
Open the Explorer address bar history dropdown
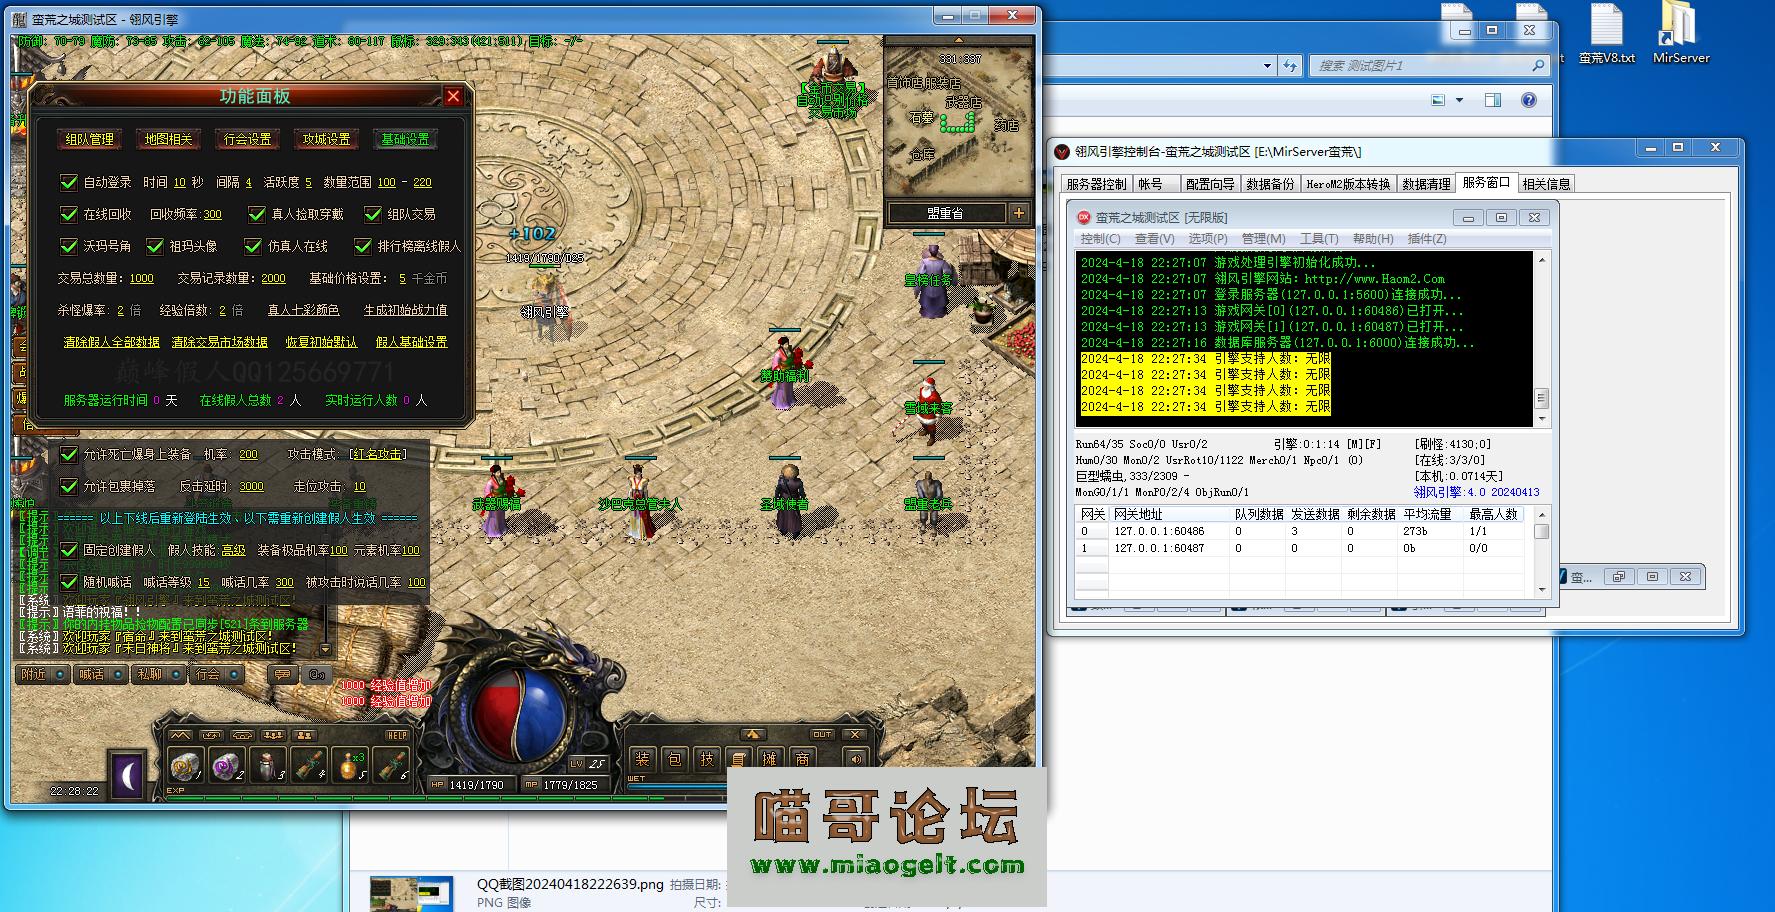(1267, 66)
